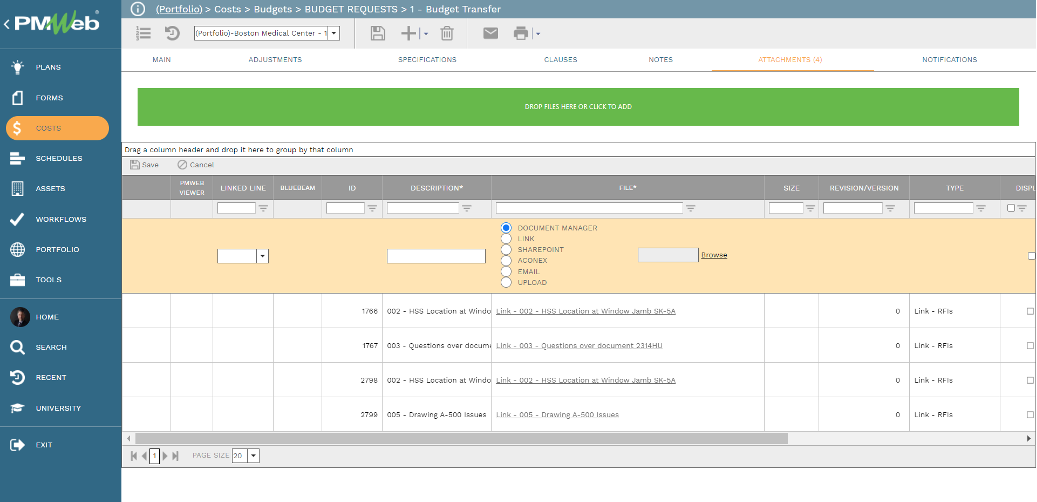Open the Portfolio globe icon

coord(17,249)
